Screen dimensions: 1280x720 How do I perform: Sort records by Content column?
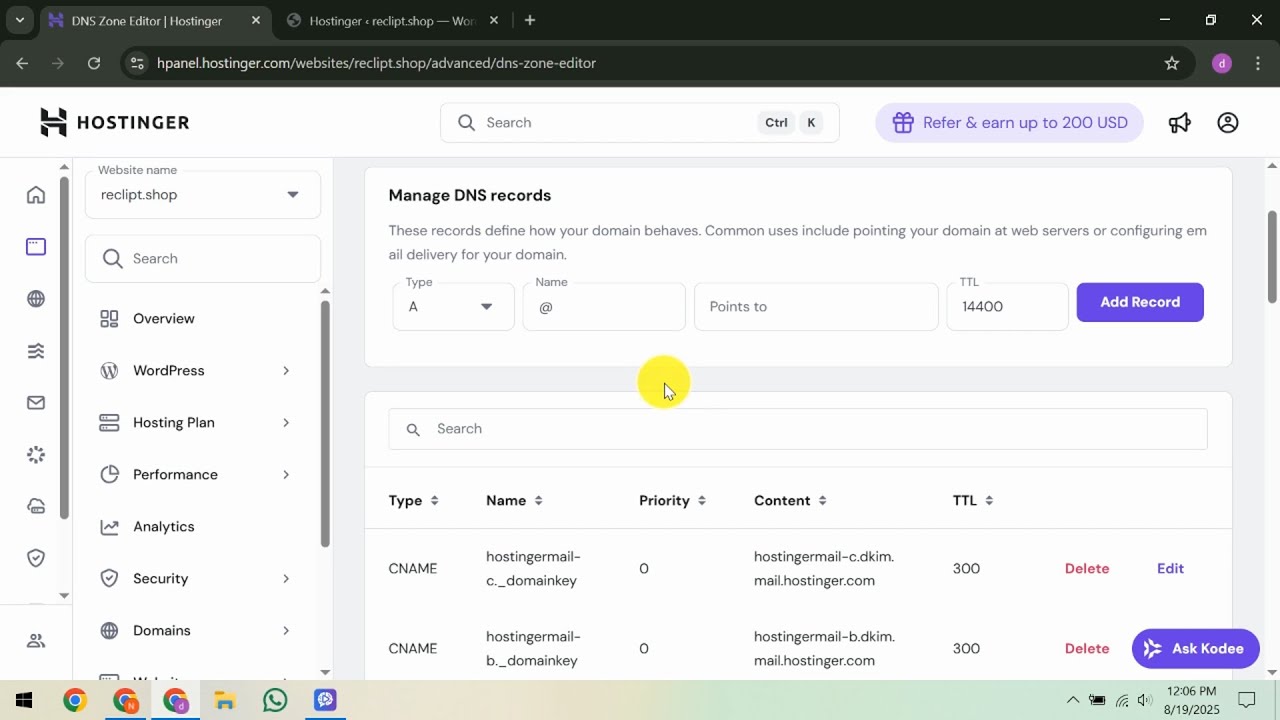click(x=791, y=500)
